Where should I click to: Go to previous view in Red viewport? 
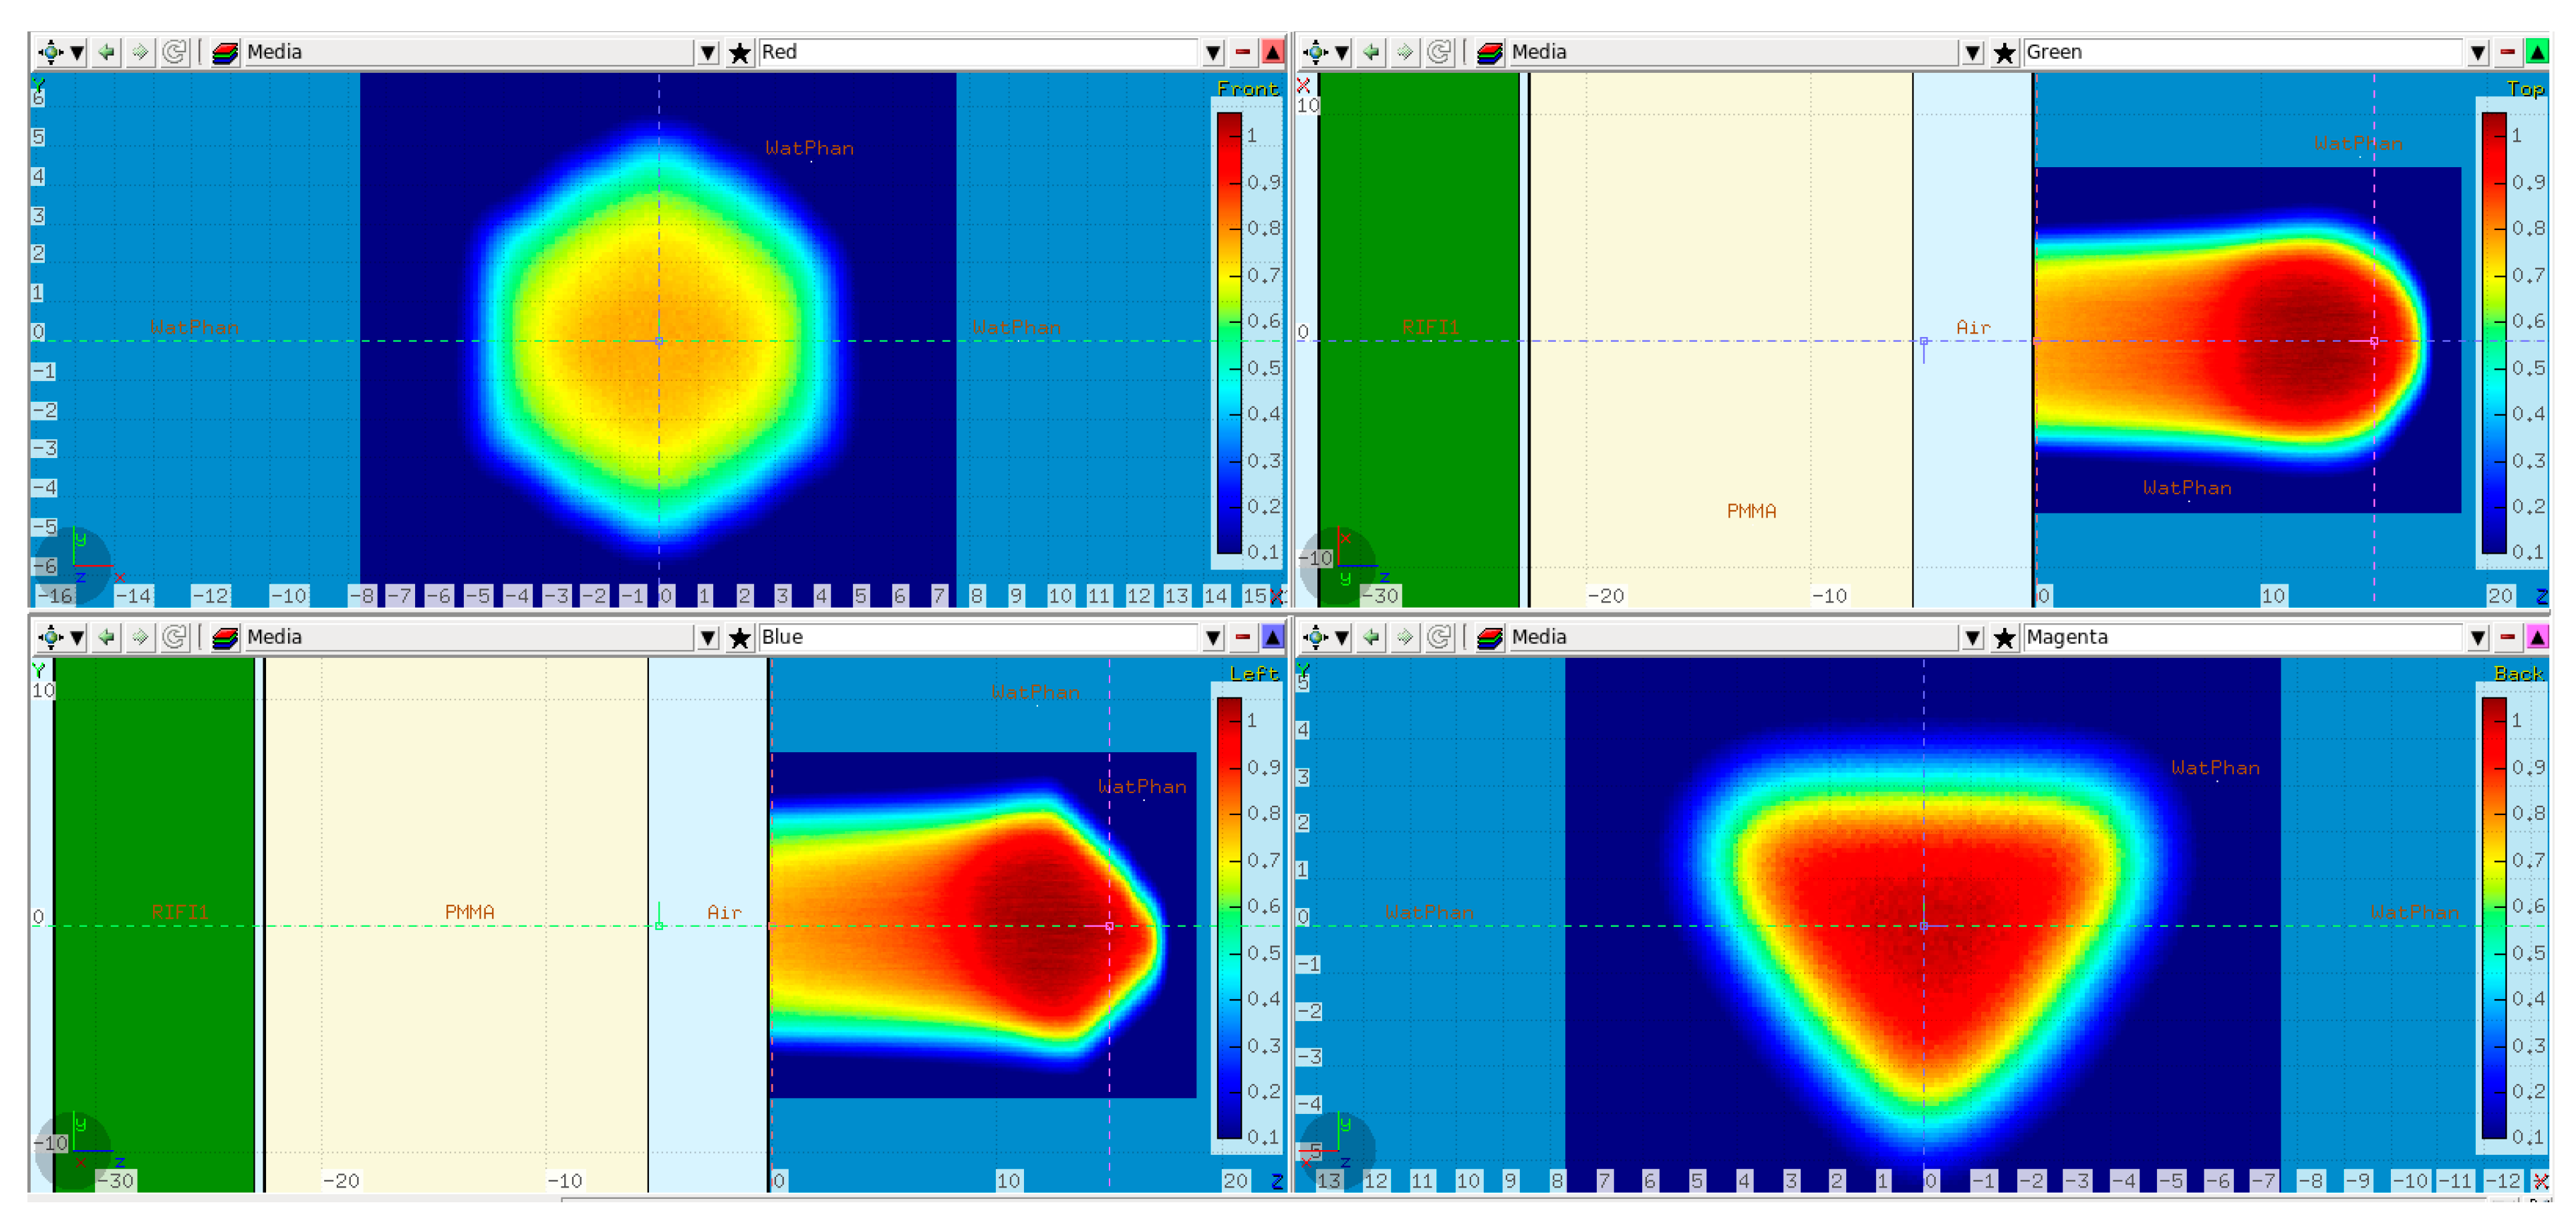point(107,52)
